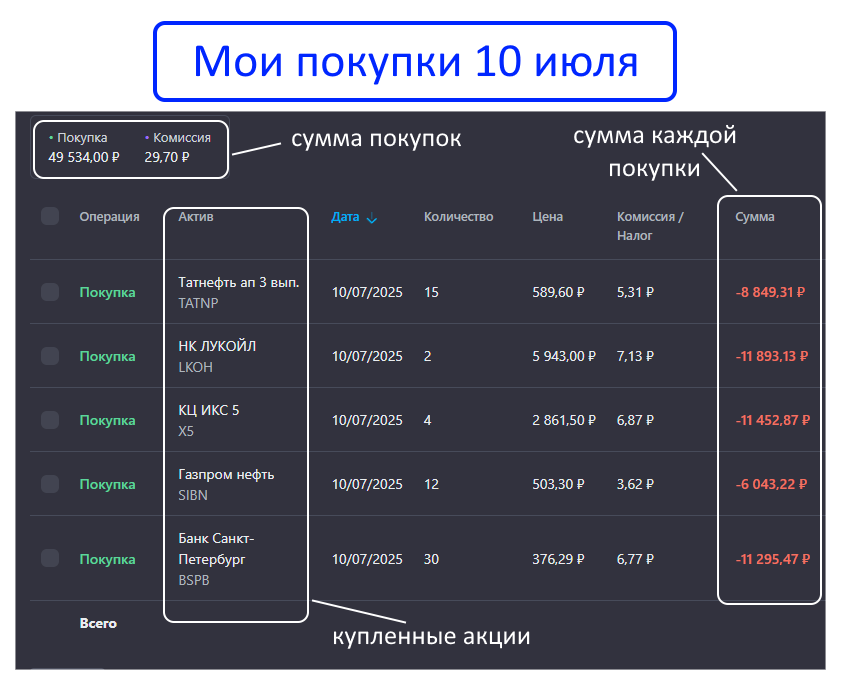This screenshot has width=843, height=691.
Task: Select the LKOH purchase row checkbox
Action: (x=50, y=356)
